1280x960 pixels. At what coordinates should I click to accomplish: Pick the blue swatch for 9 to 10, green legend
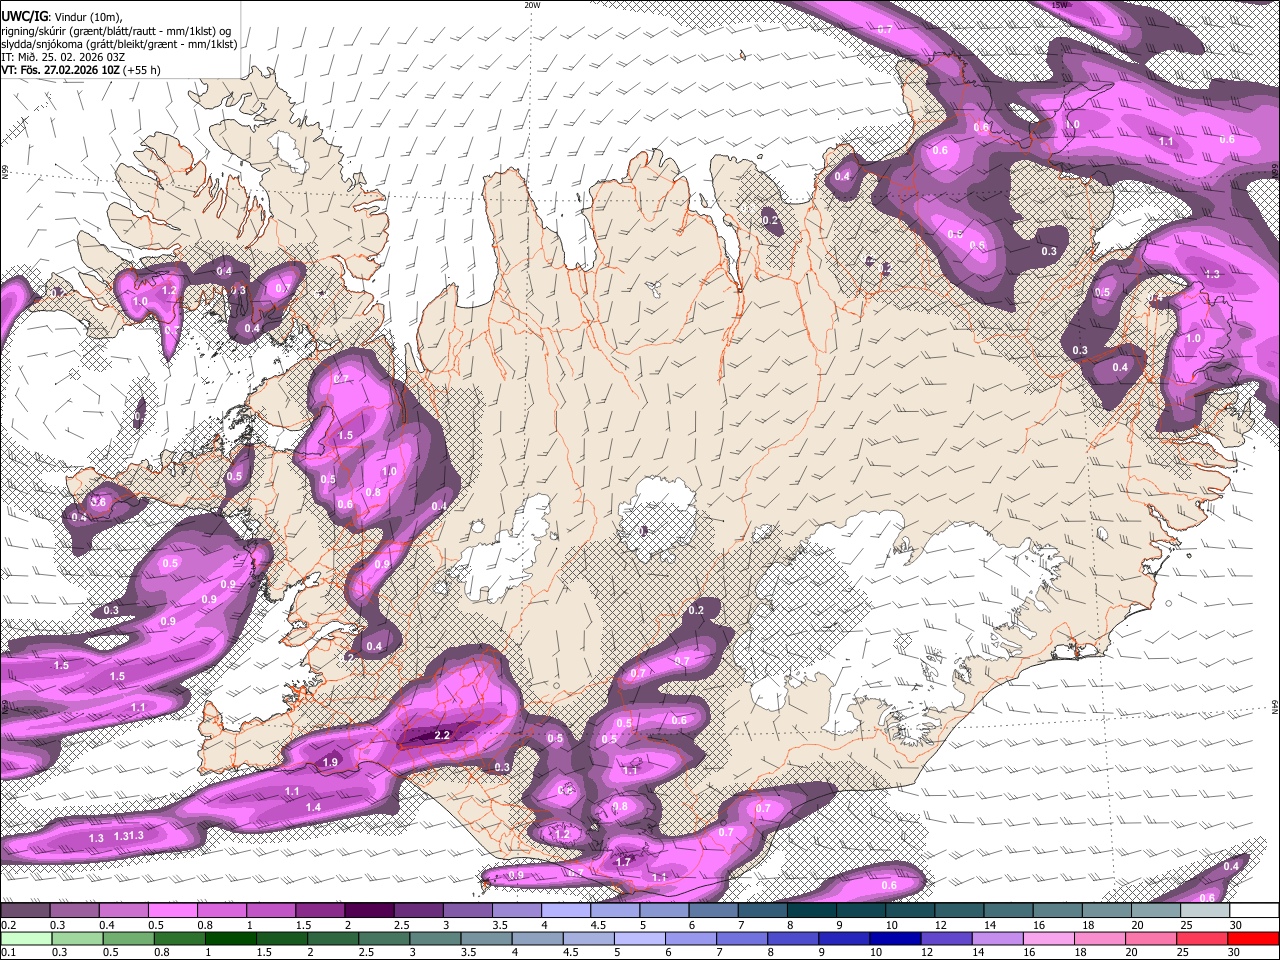point(844,938)
